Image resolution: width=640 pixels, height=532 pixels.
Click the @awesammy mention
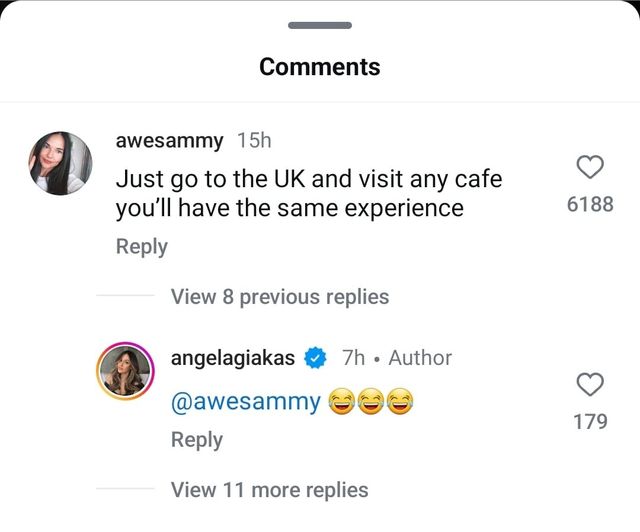coord(246,402)
